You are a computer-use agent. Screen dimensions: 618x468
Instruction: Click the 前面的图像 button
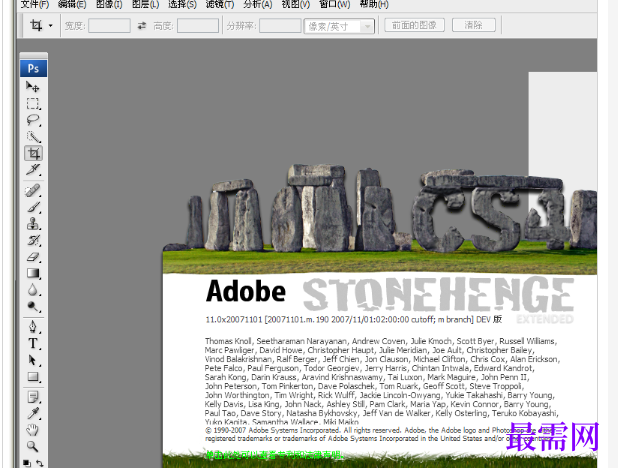tap(414, 25)
